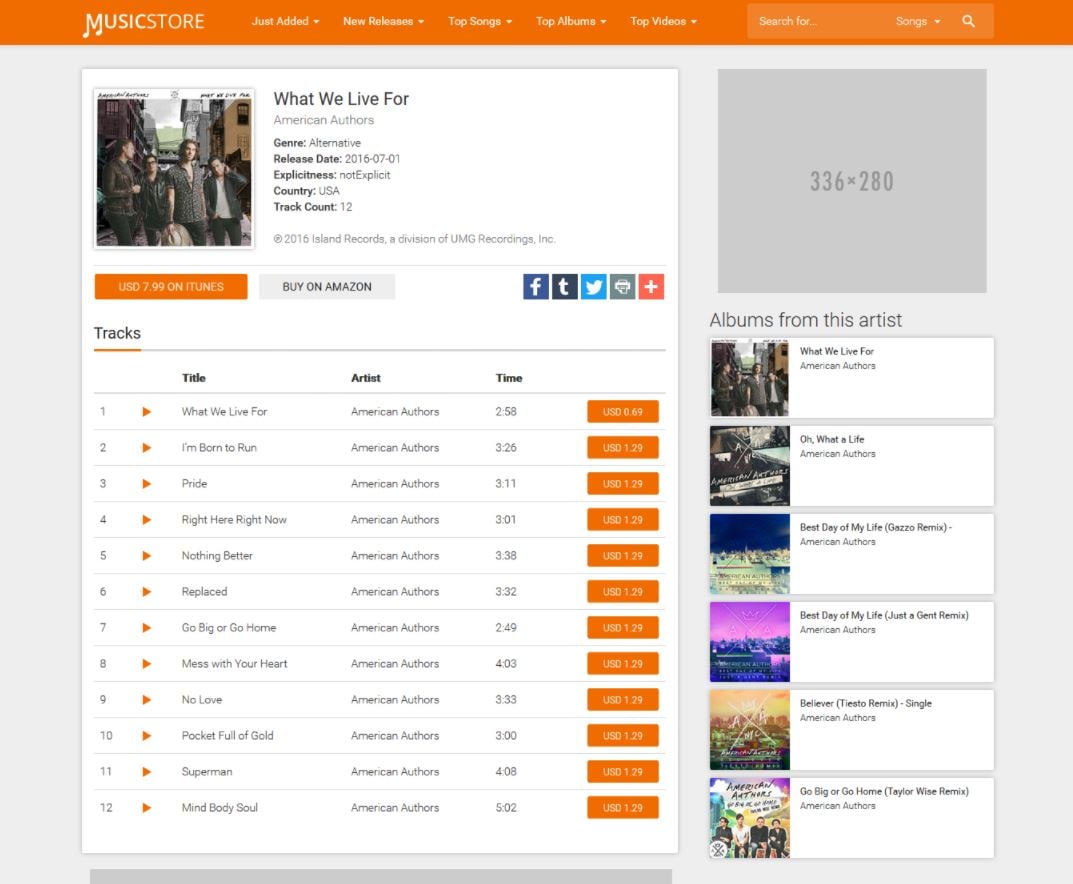Buy Mess with Your Heart track
Image resolution: width=1073 pixels, height=884 pixels.
point(623,664)
